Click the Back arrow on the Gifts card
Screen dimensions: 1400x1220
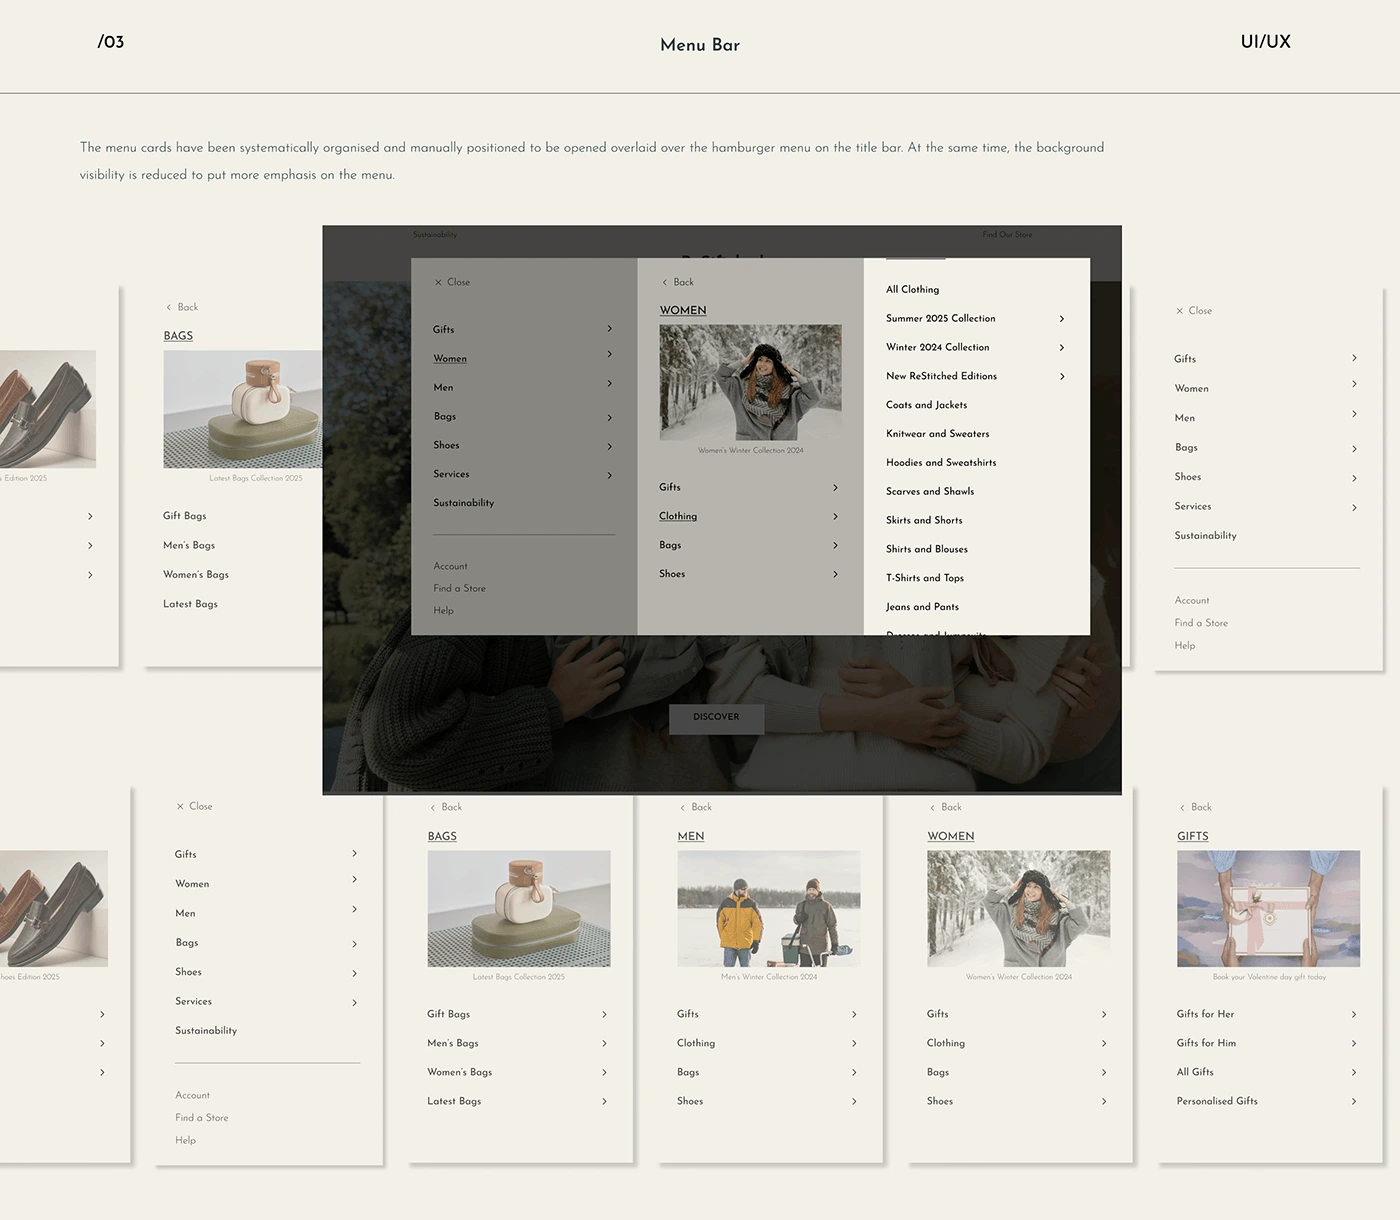point(1182,808)
